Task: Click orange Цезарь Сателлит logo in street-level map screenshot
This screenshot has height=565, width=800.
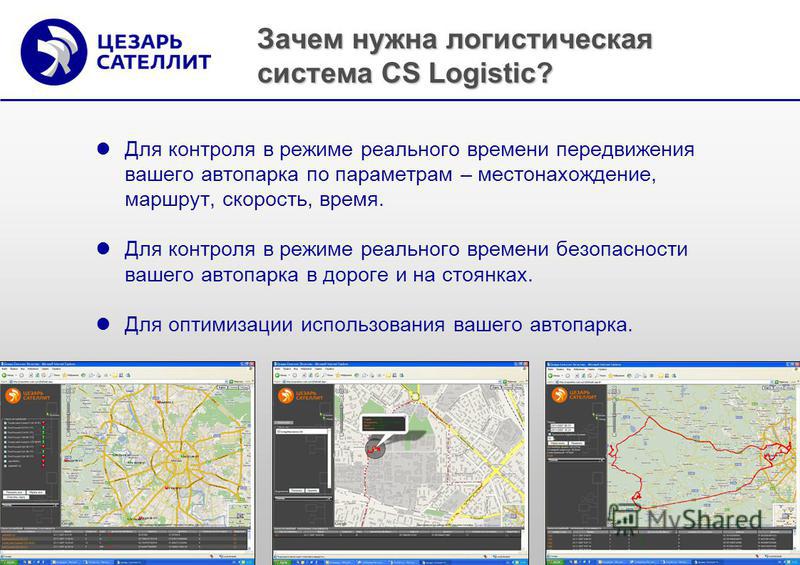Action: (x=301, y=396)
